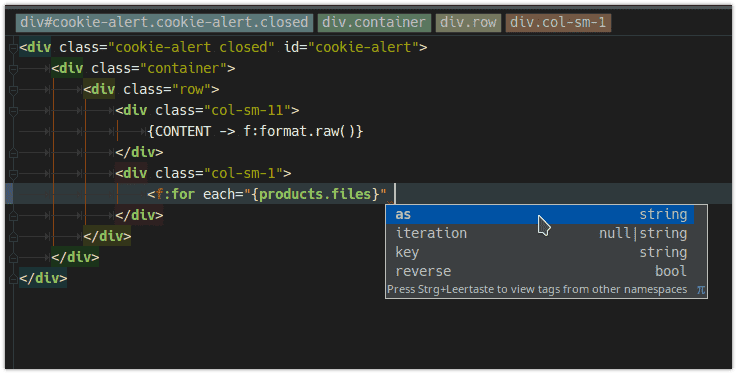The width and height of the screenshot is (737, 374).
Task: Fold the col-sm-1 div block
Action: click(x=13, y=173)
